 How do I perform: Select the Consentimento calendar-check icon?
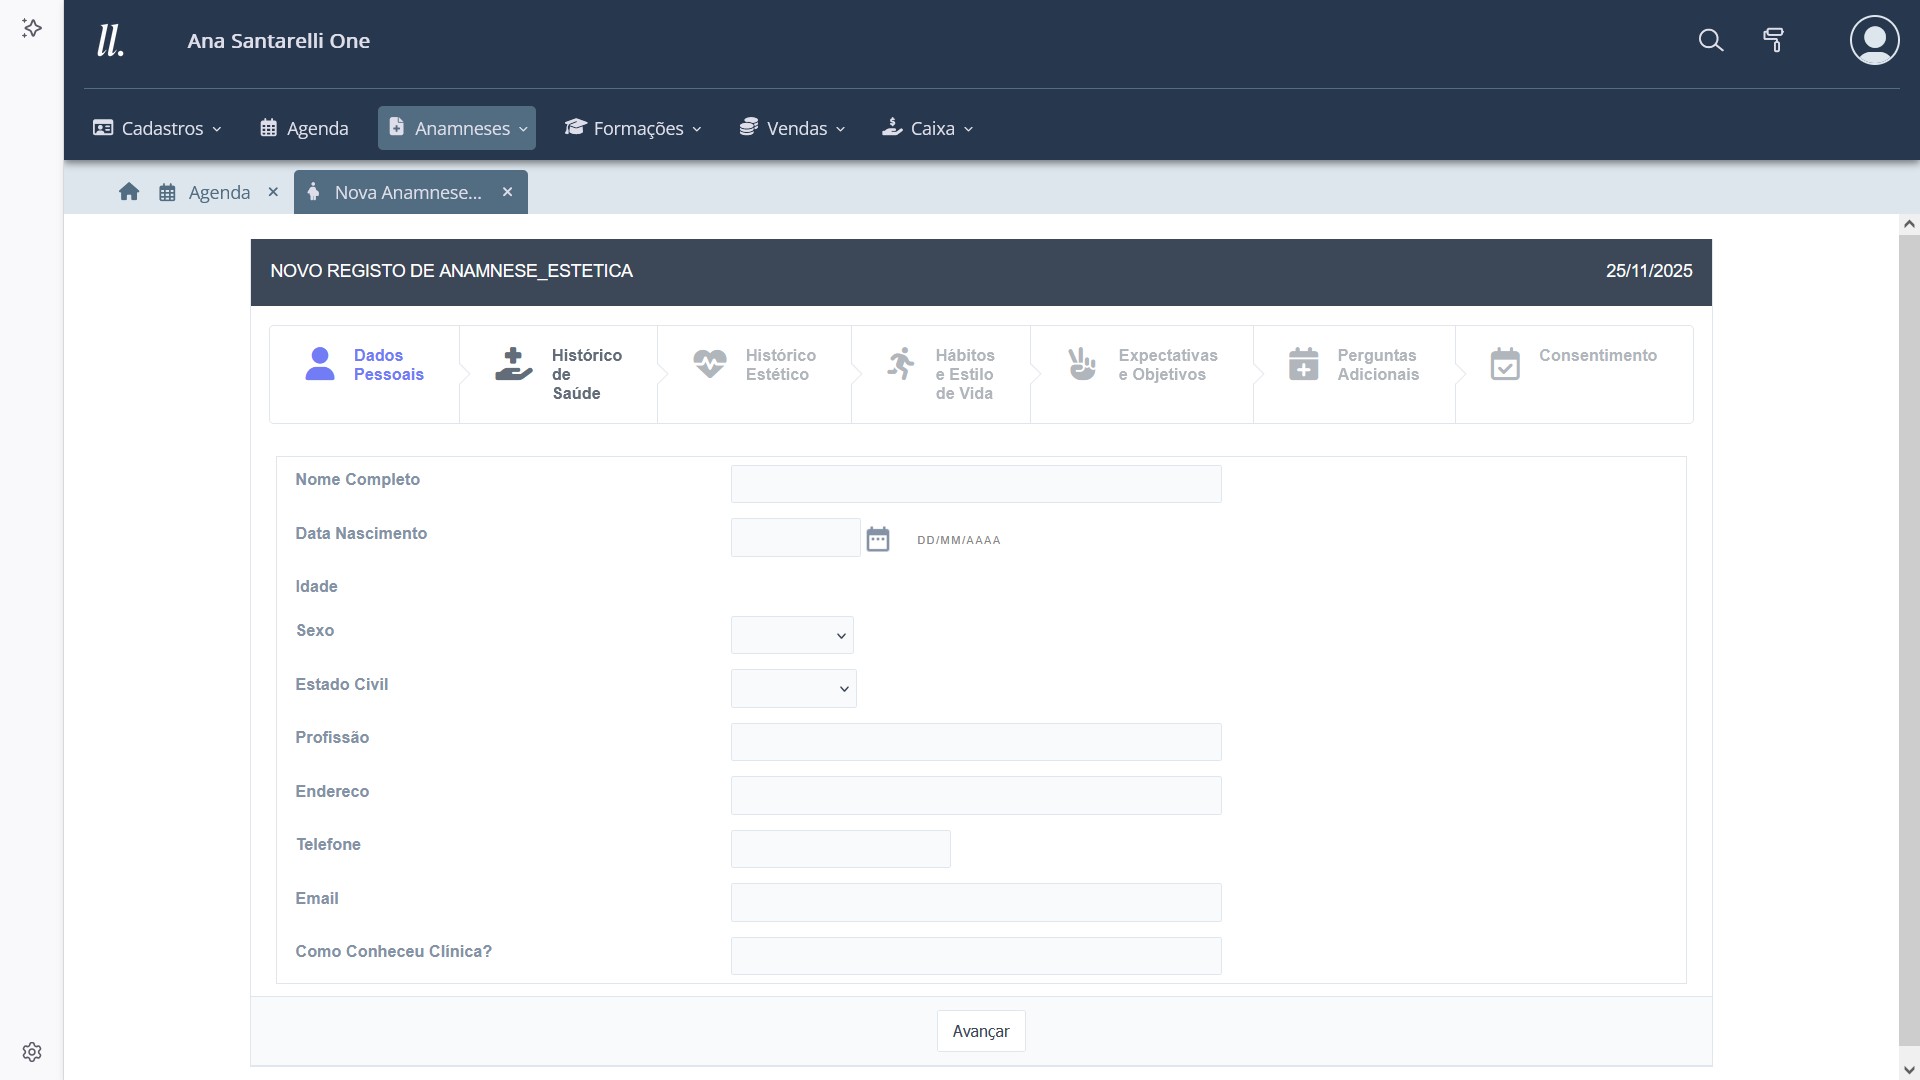[x=1504, y=364]
